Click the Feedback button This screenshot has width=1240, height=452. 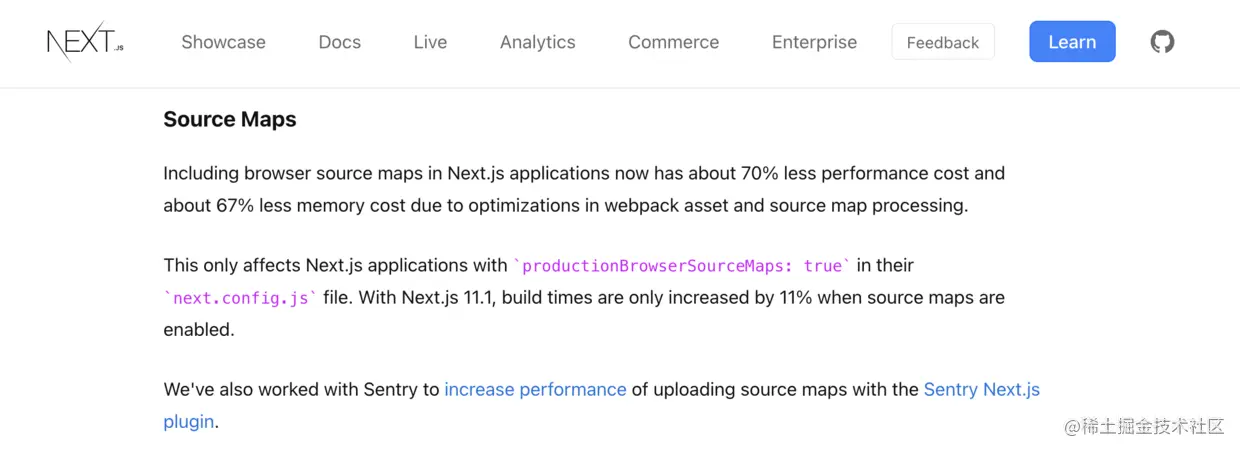(942, 42)
